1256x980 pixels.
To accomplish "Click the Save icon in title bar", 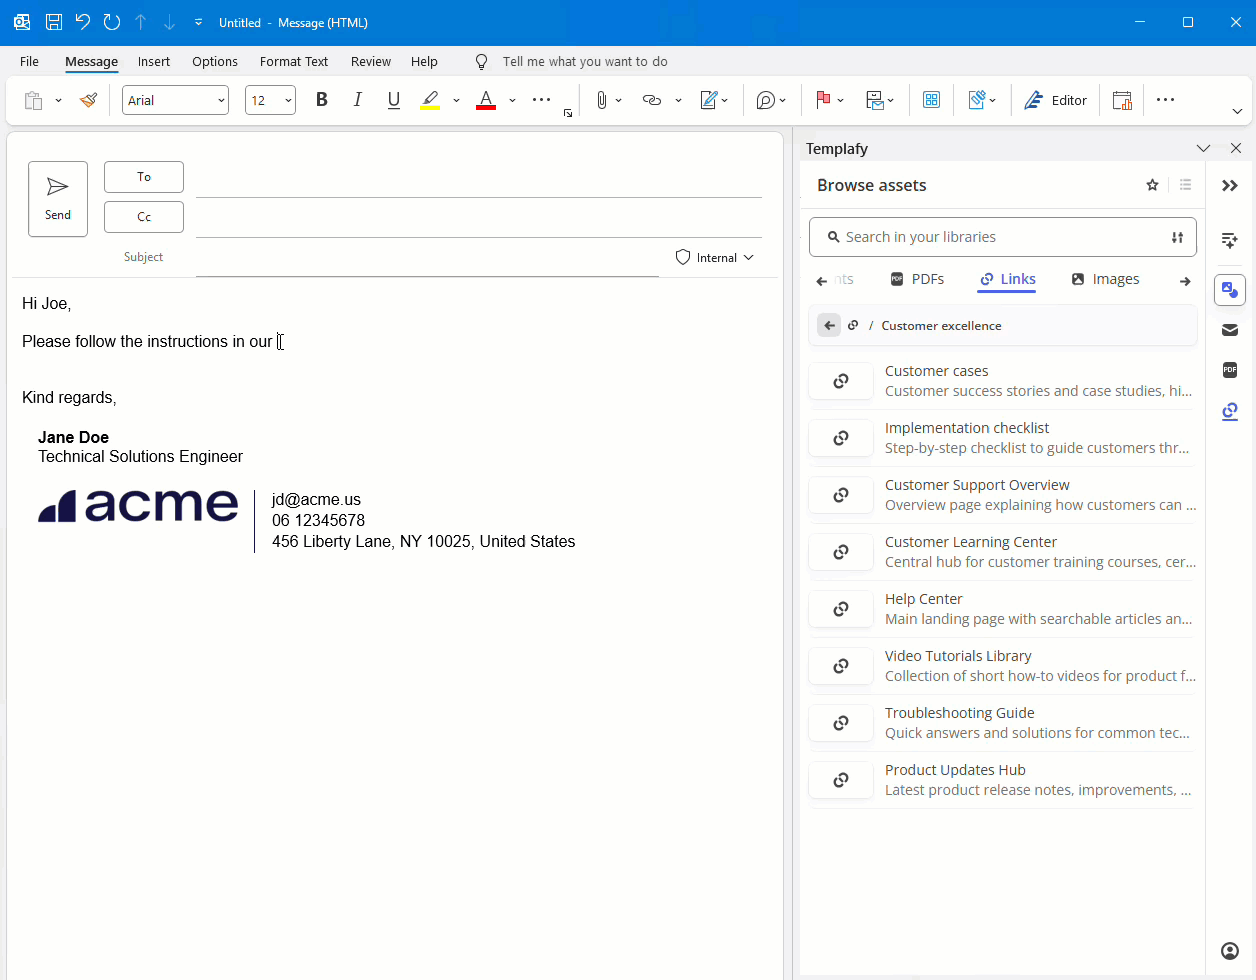I will (x=54, y=22).
